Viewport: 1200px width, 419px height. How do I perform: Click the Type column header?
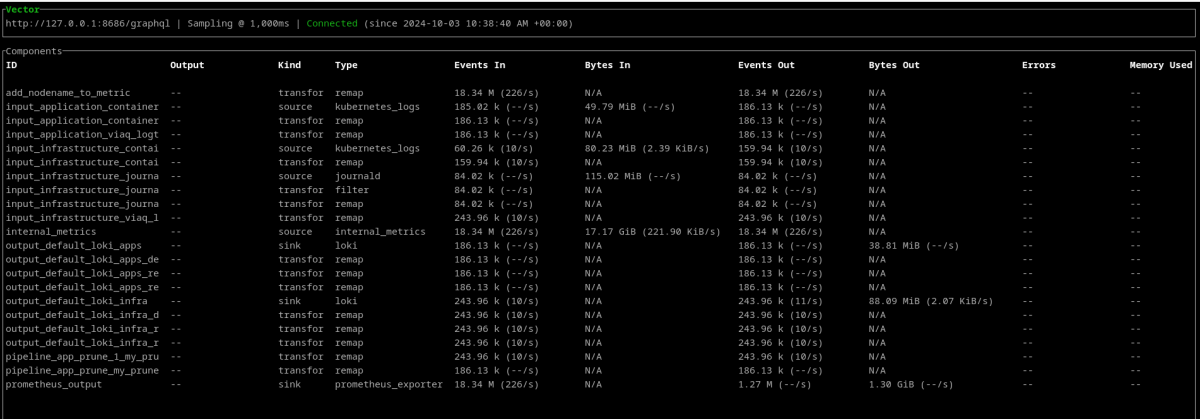click(x=346, y=65)
